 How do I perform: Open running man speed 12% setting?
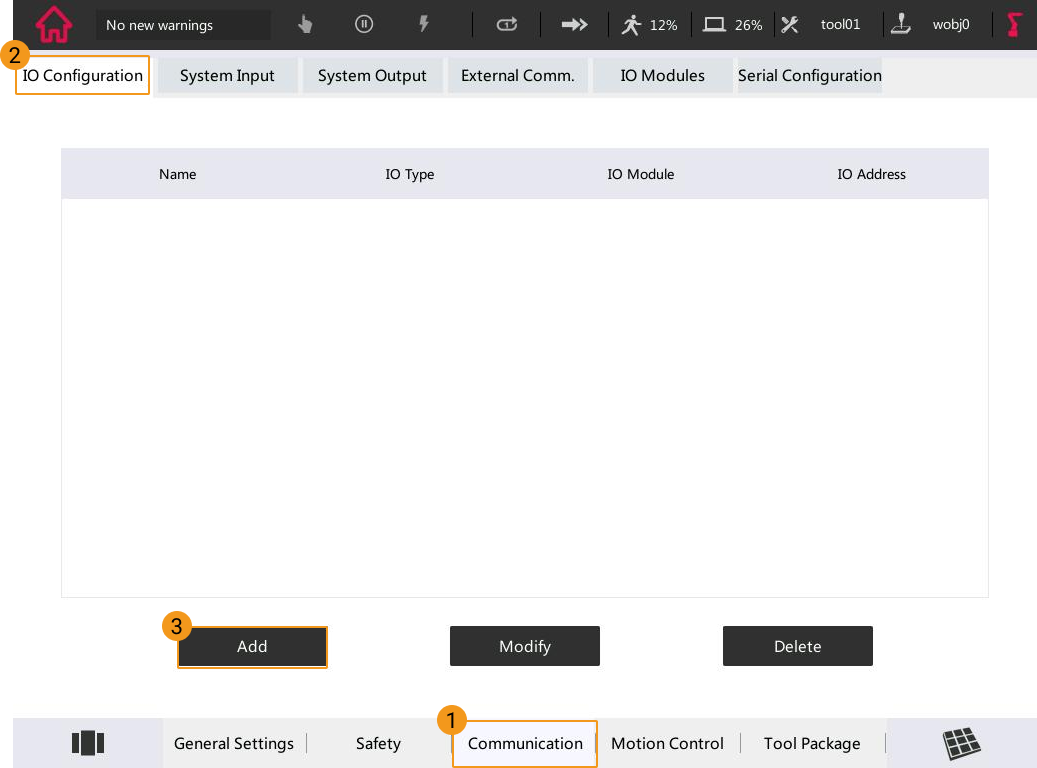point(649,25)
